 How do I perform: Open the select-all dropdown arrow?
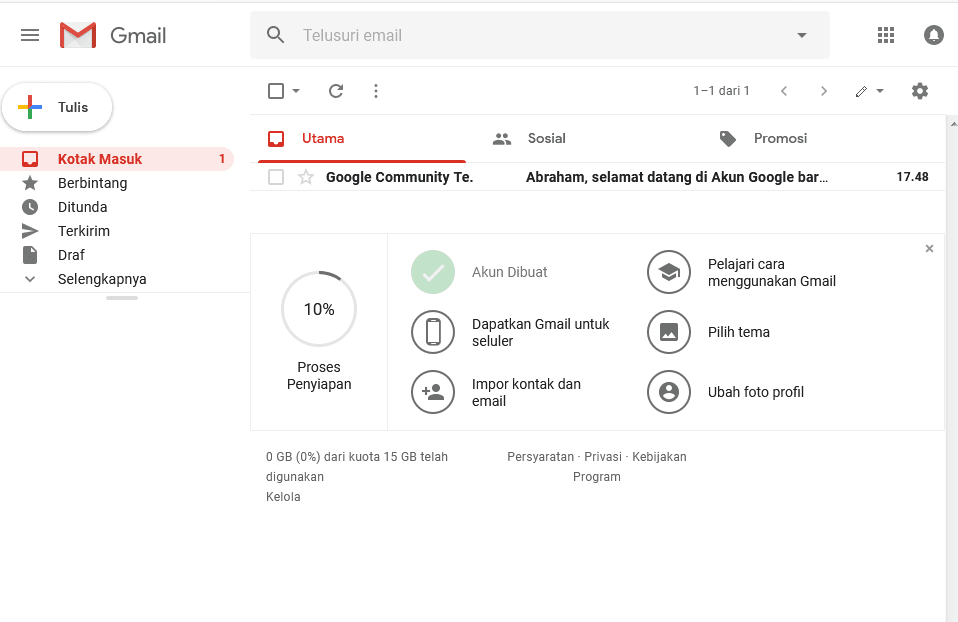click(x=296, y=91)
